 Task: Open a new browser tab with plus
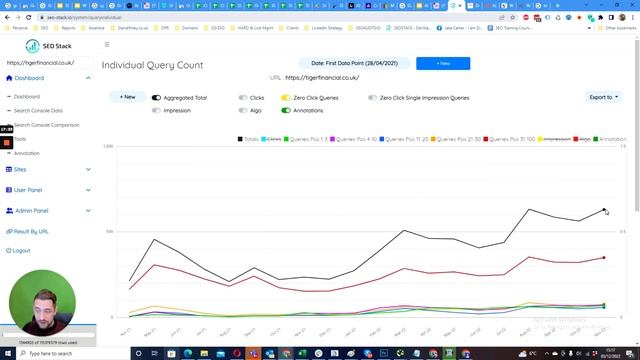pos(557,6)
